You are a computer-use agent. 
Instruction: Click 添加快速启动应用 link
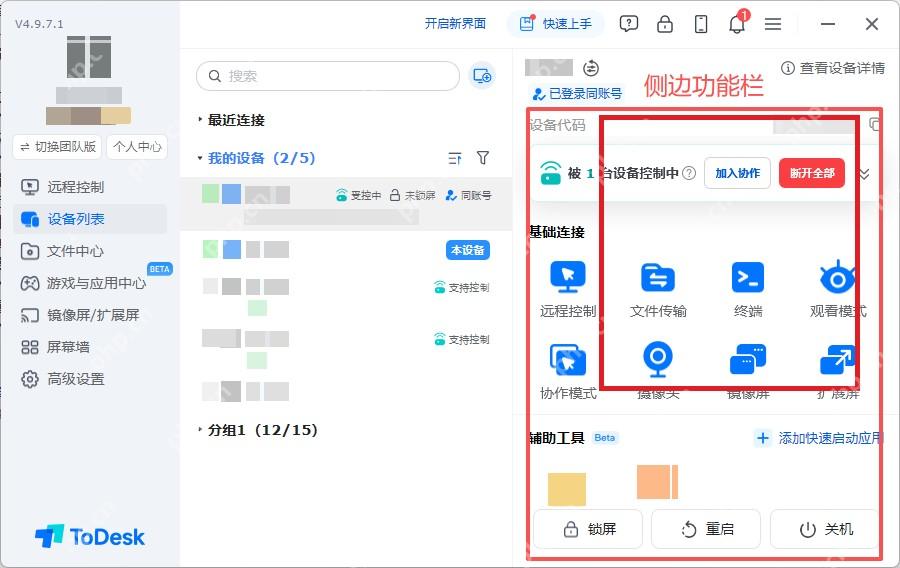click(x=819, y=438)
